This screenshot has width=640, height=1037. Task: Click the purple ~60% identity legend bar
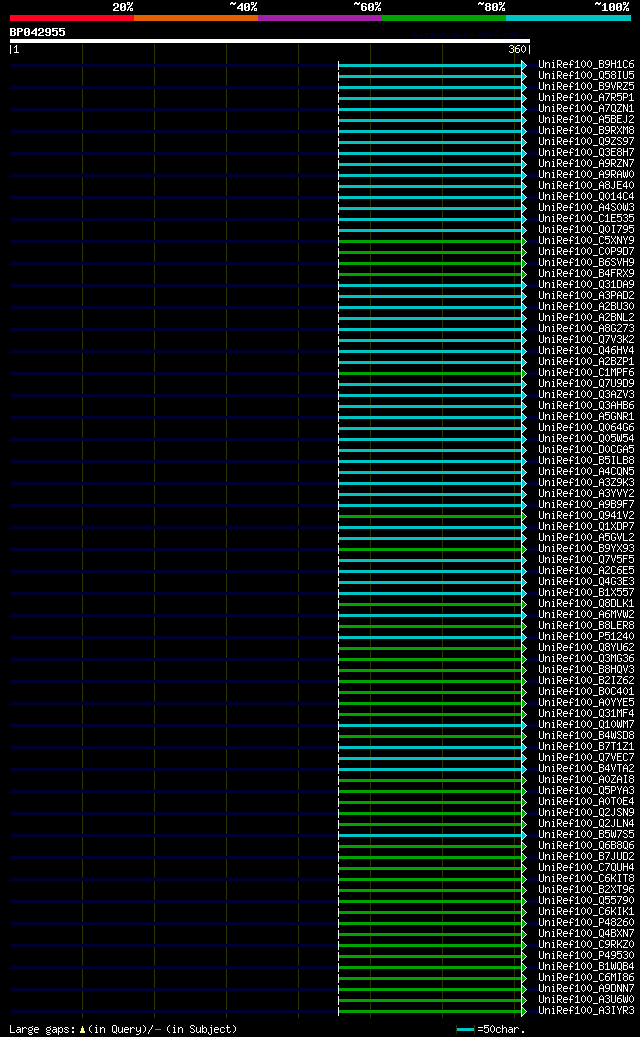click(x=320, y=18)
